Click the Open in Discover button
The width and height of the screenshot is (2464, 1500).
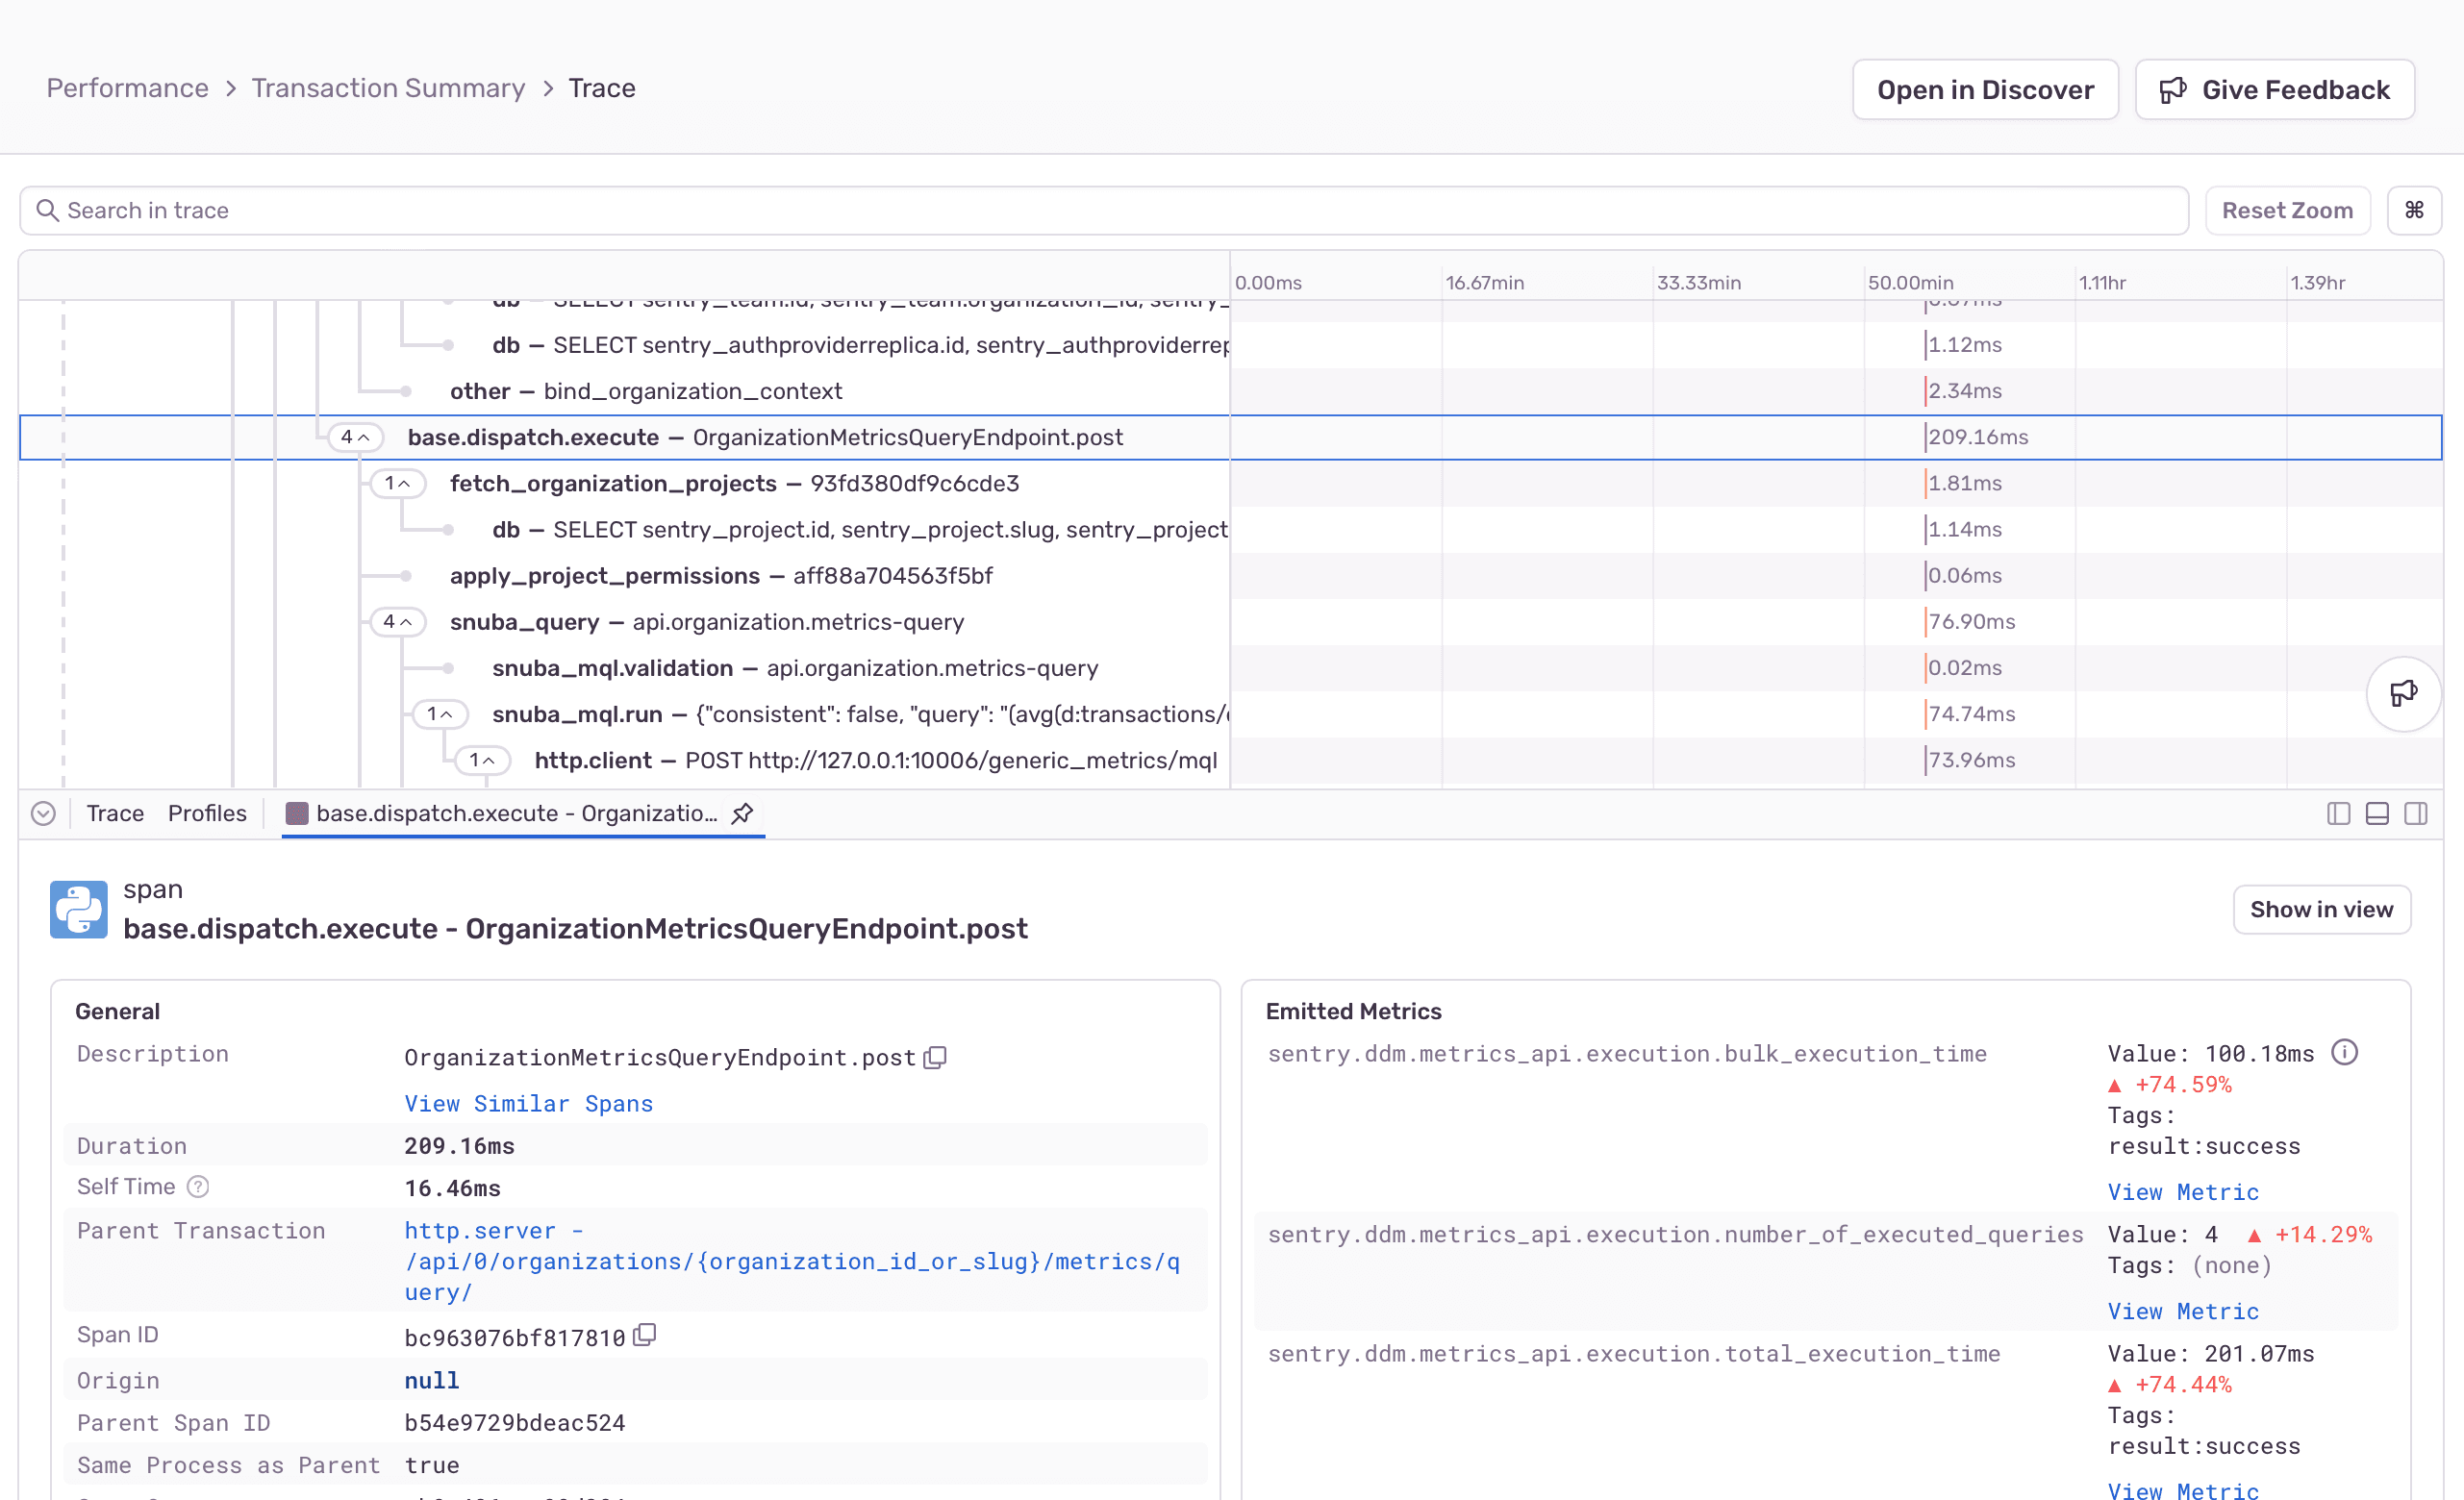coord(1985,89)
